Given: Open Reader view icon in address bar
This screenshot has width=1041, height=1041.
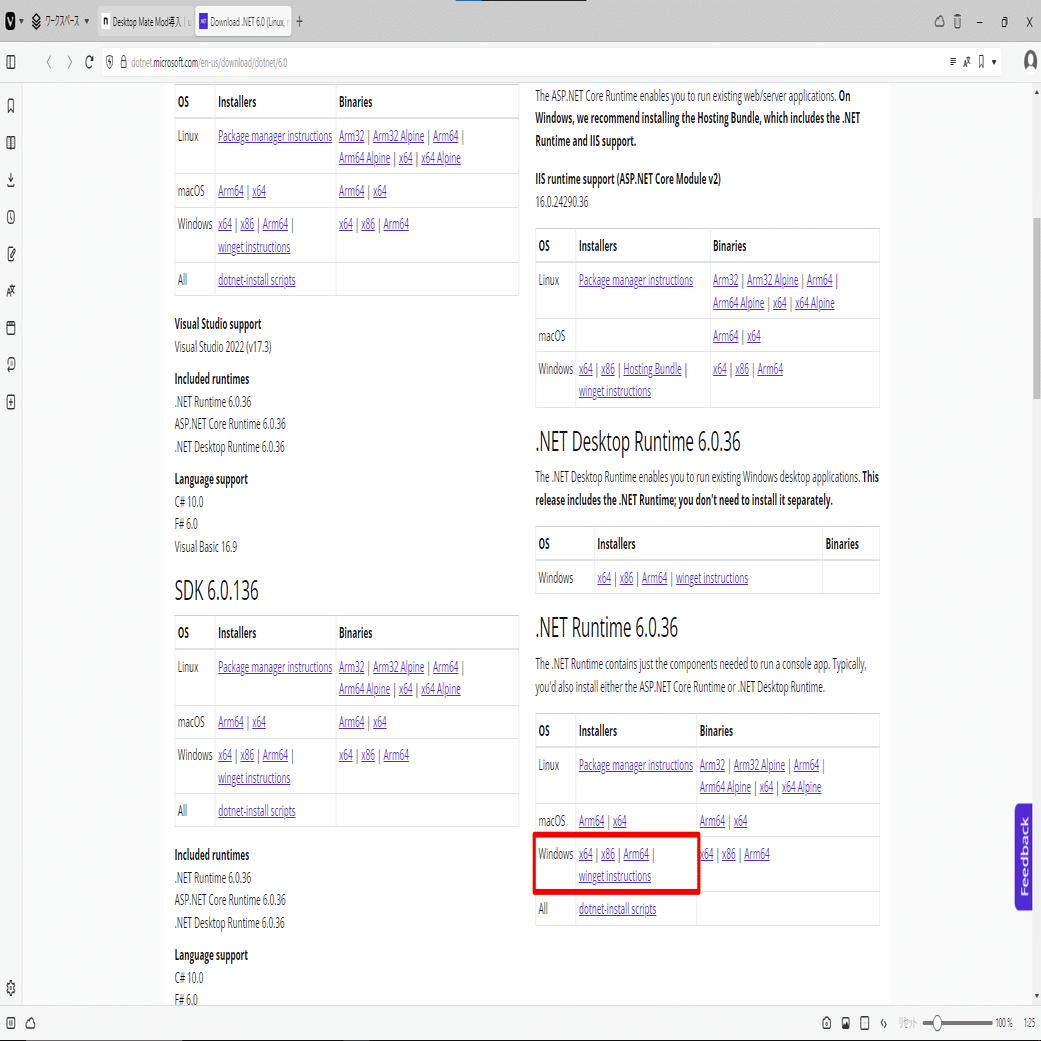Looking at the screenshot, I should pyautogui.click(x=953, y=62).
